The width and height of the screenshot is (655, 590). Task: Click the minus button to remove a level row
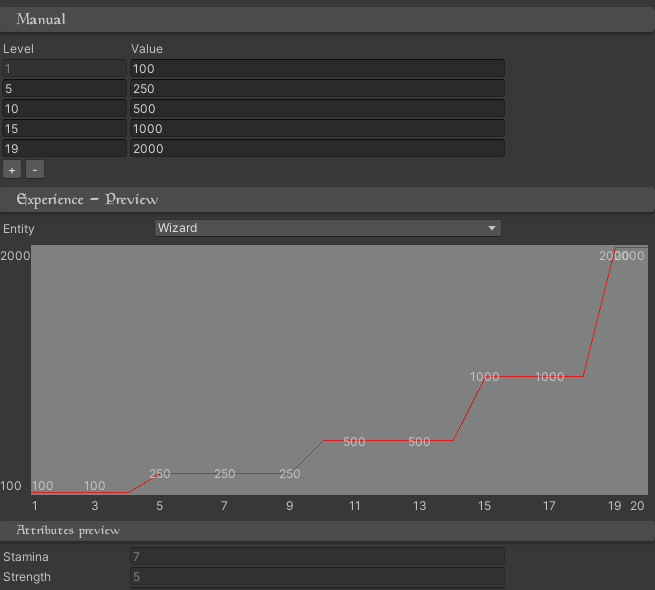[34, 169]
